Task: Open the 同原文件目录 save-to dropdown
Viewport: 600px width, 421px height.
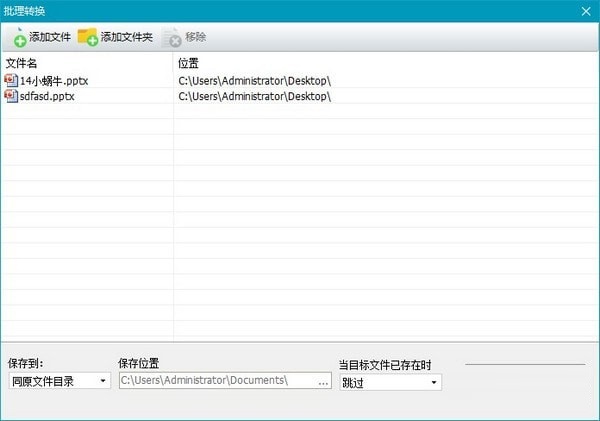Action: point(60,381)
